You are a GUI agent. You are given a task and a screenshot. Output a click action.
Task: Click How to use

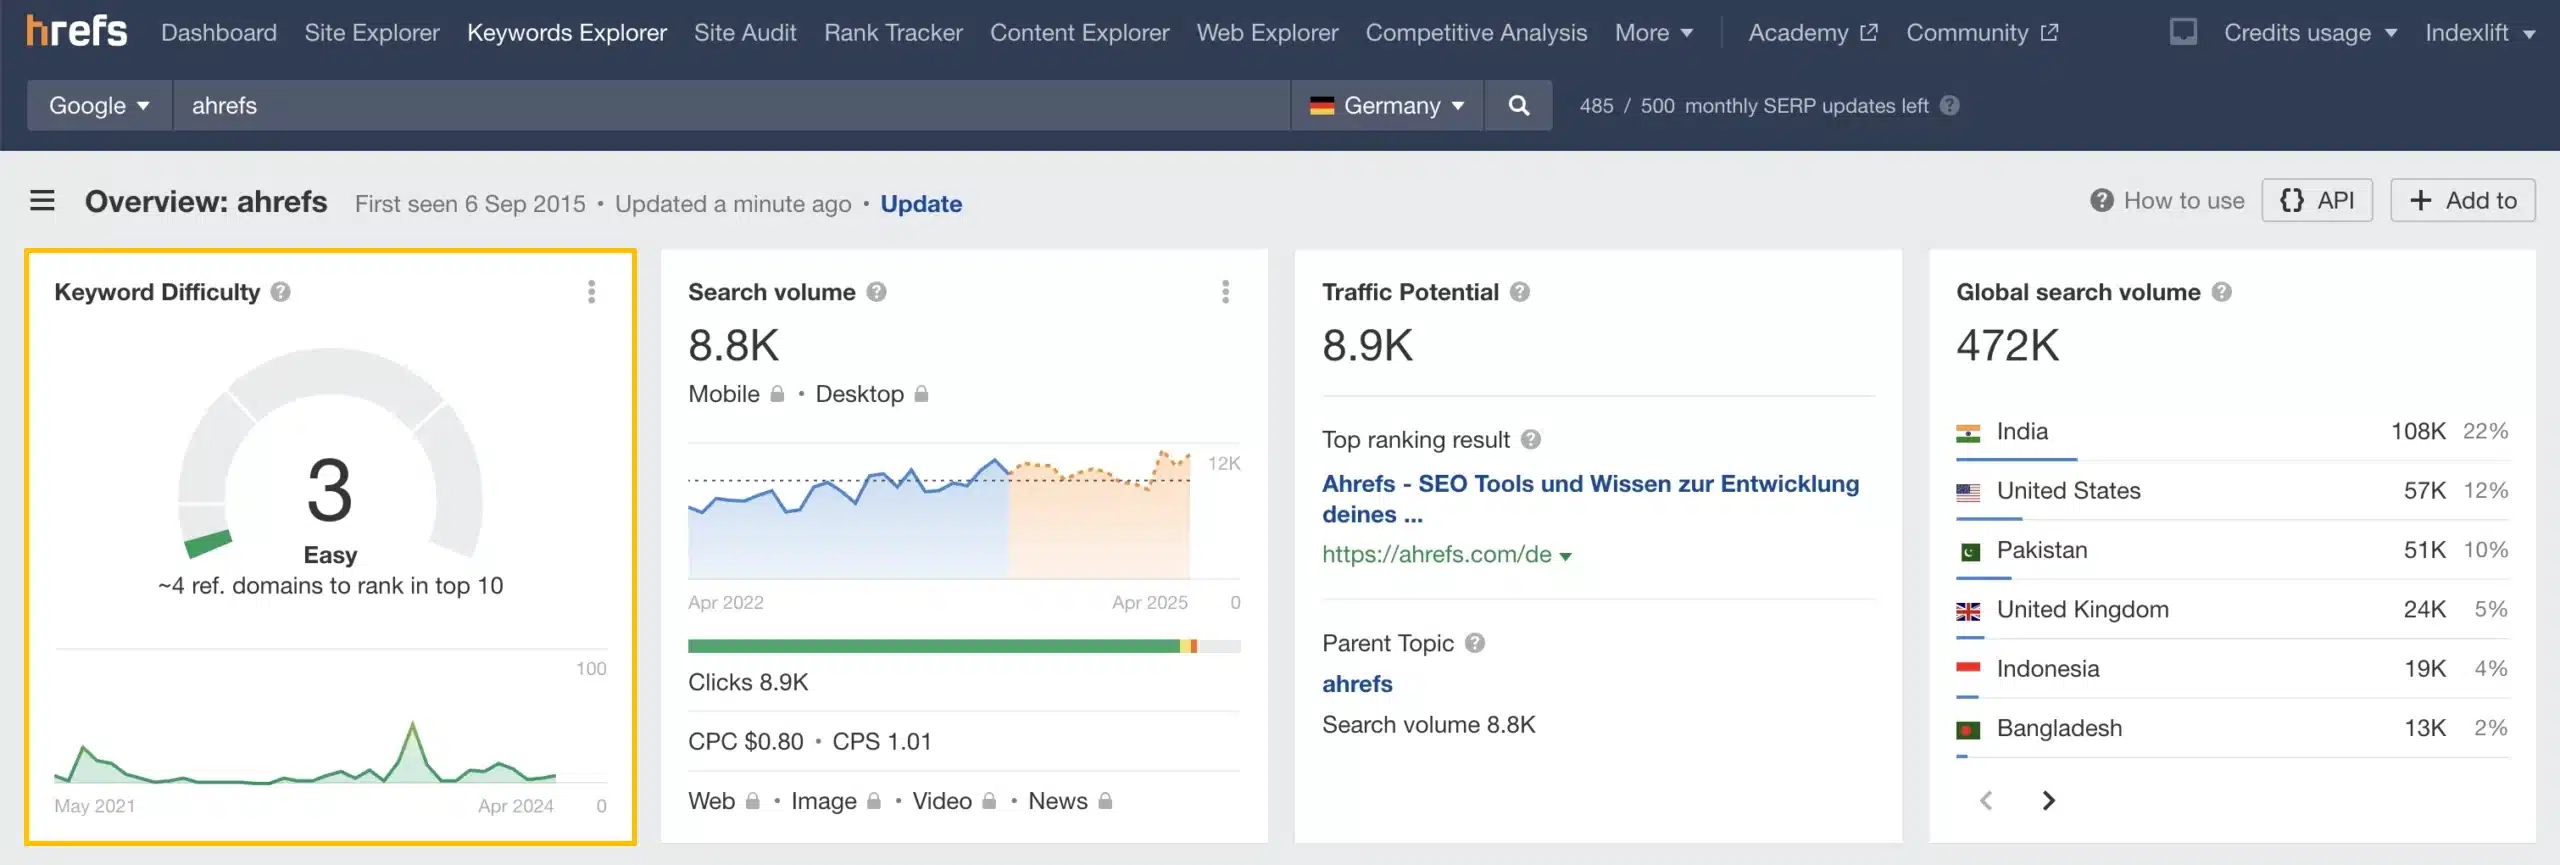(x=2167, y=201)
